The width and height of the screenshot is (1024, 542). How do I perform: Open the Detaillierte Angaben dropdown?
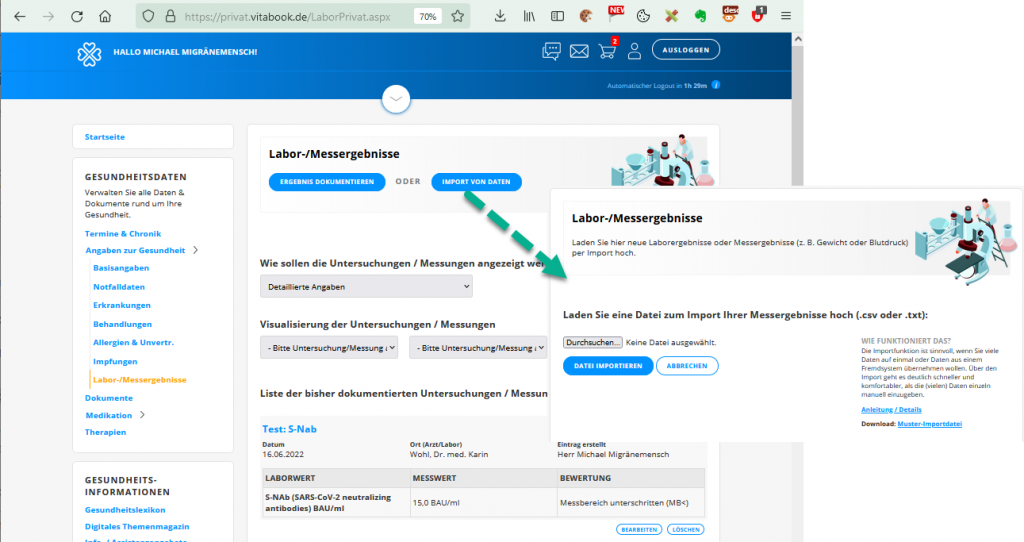pos(366,287)
